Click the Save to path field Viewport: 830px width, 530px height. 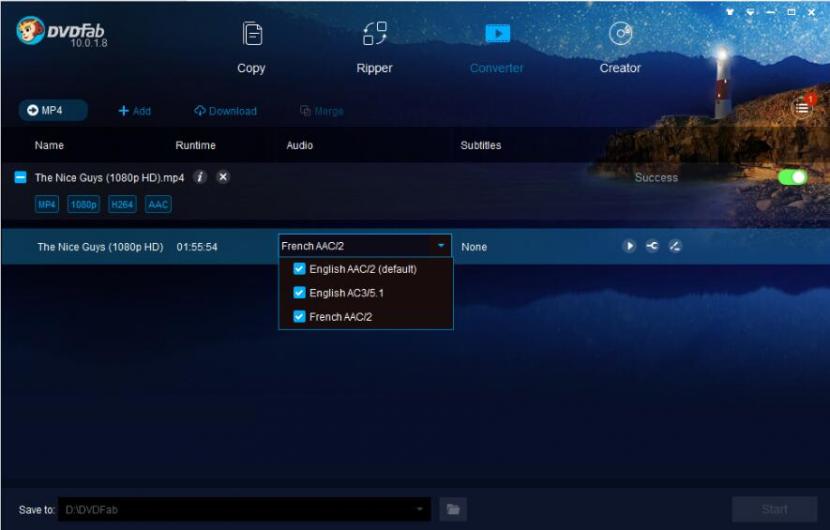tap(243, 509)
